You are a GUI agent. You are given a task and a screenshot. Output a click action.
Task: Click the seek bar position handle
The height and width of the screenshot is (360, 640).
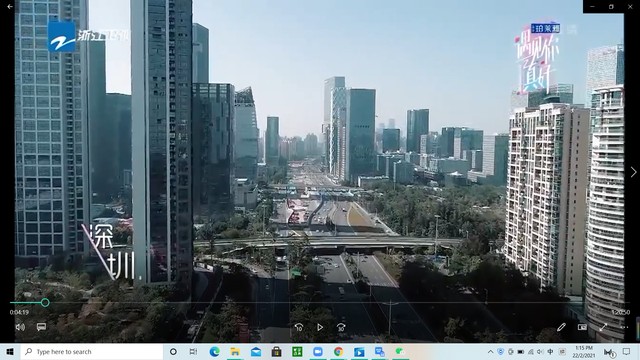(x=45, y=302)
